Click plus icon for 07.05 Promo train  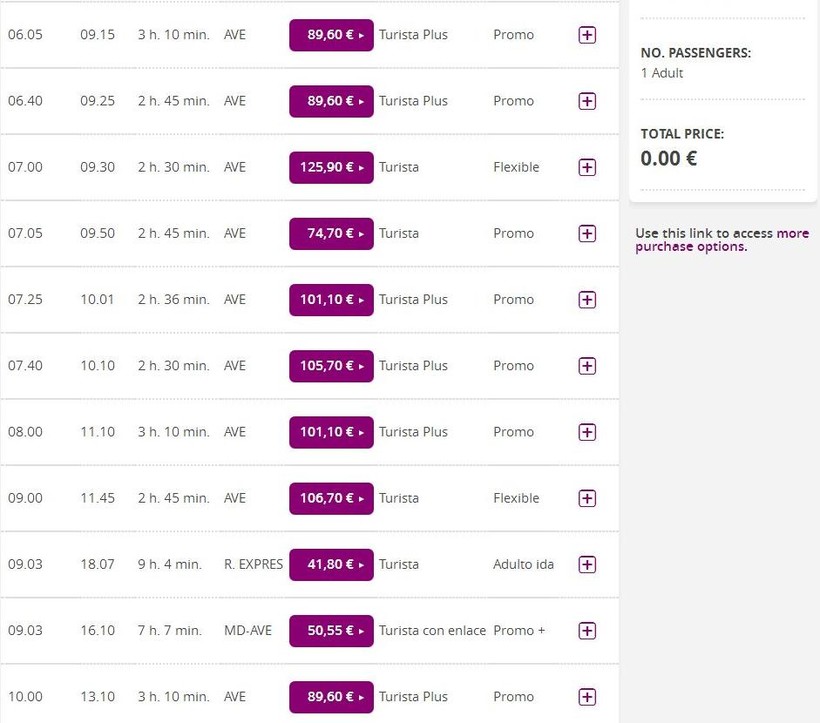(x=587, y=234)
